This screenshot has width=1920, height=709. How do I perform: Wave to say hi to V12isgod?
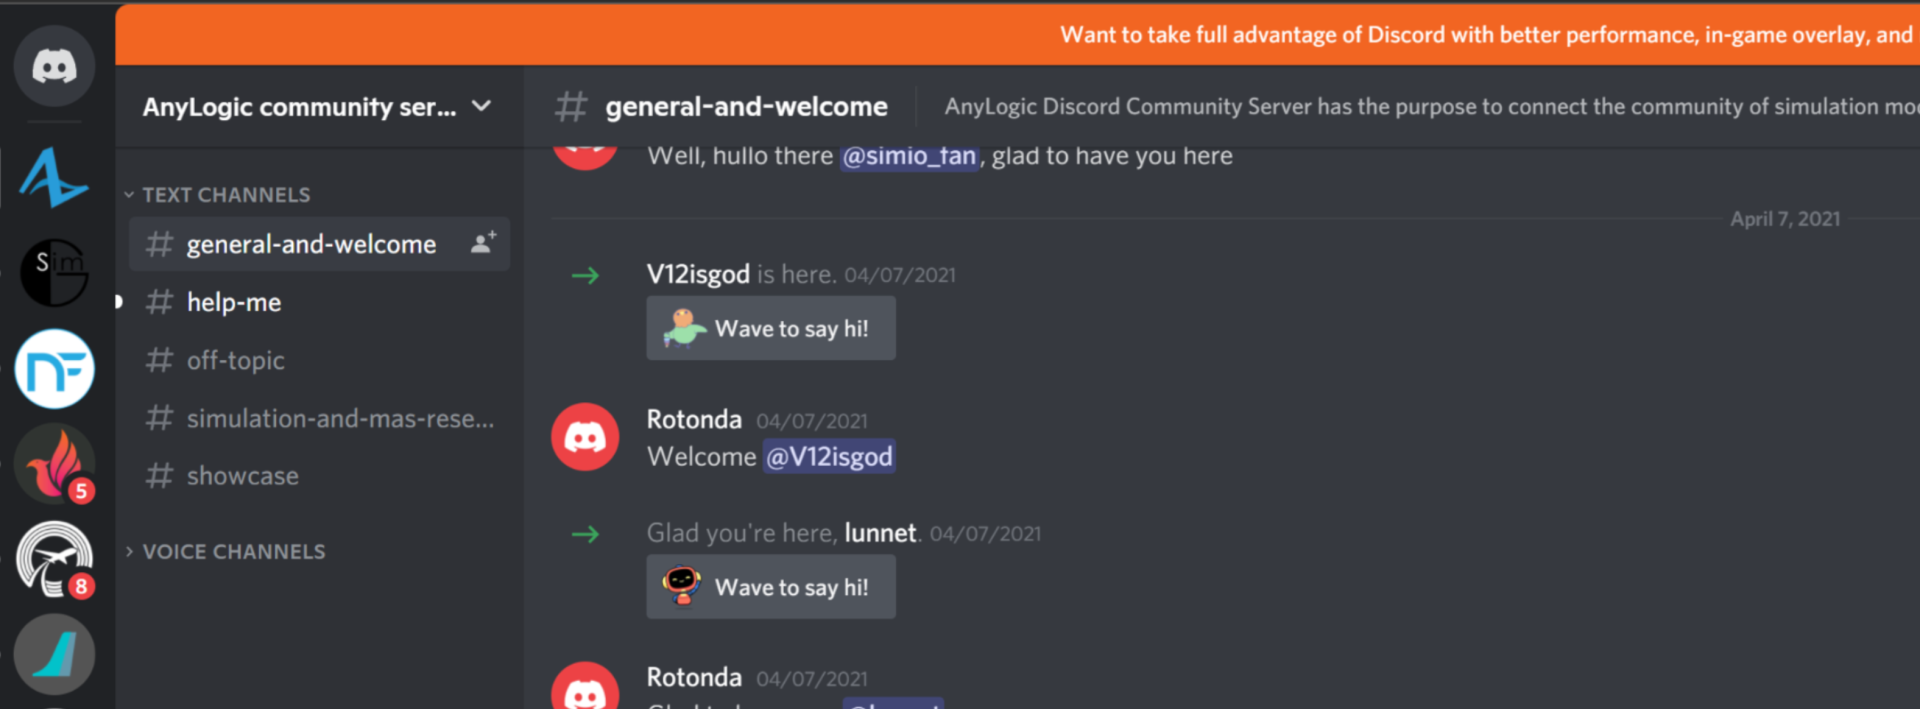point(771,328)
